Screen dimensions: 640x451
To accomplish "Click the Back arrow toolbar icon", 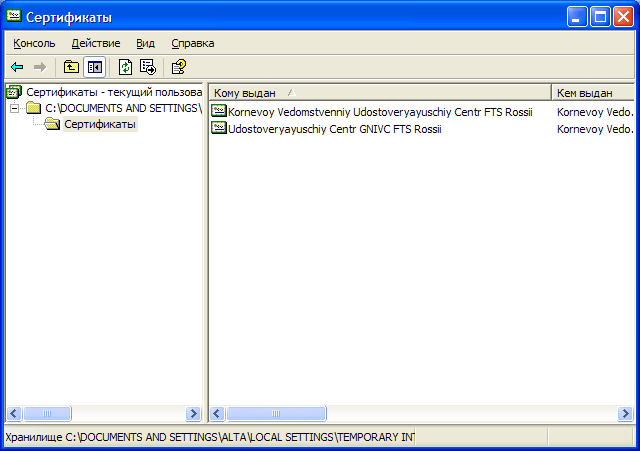I will [x=17, y=67].
